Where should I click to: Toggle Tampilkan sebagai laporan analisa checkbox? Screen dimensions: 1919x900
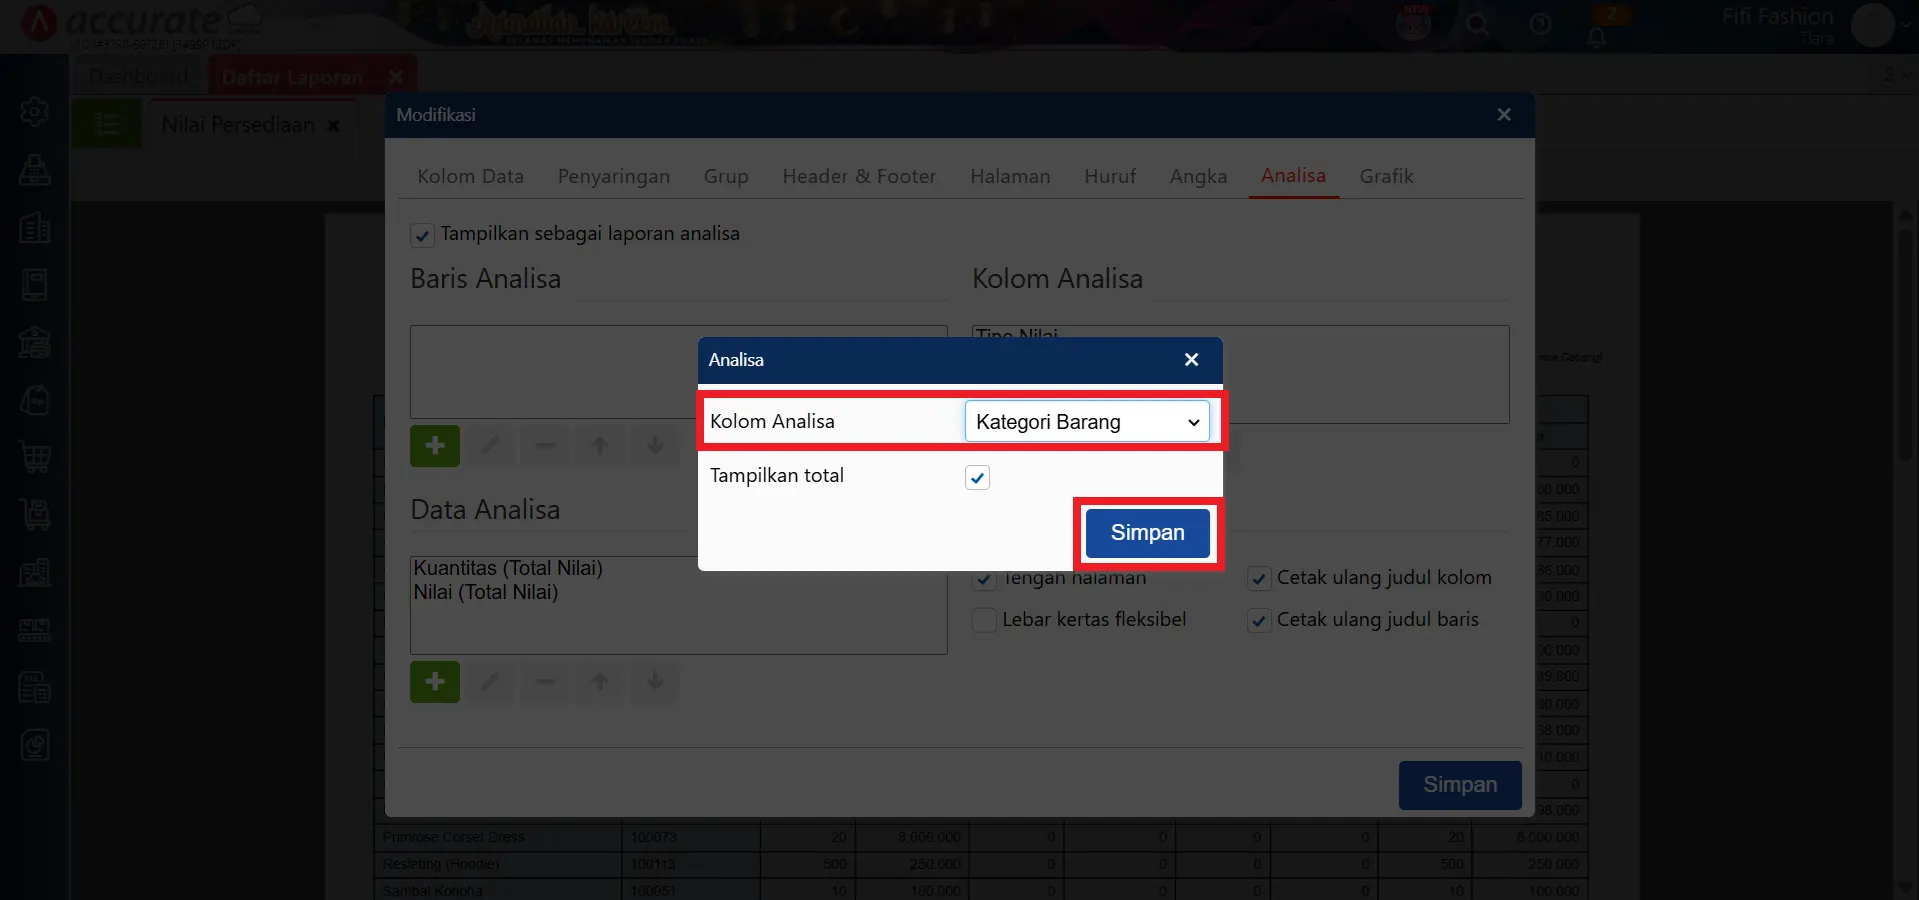click(422, 235)
